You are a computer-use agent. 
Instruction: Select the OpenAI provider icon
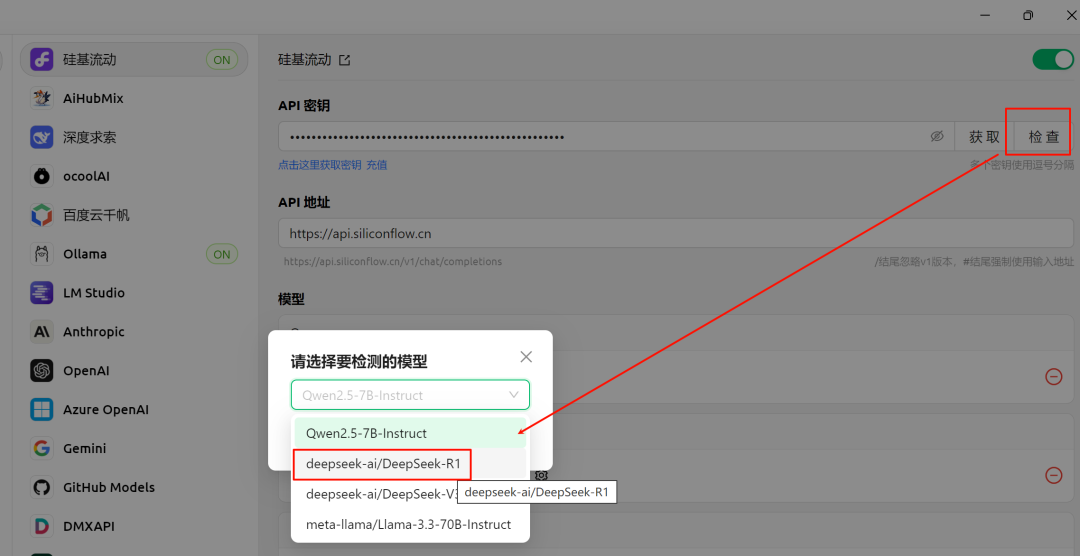coord(41,371)
